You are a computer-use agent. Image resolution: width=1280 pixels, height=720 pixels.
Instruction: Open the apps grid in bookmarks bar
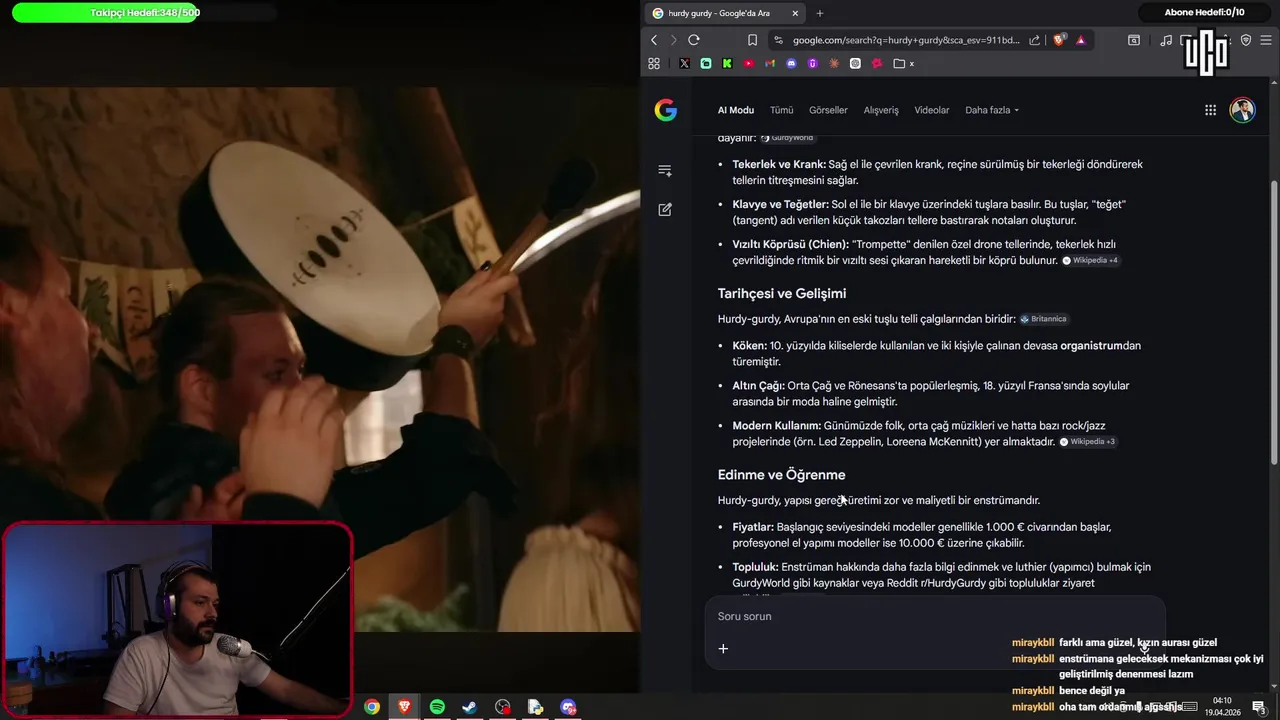(654, 63)
